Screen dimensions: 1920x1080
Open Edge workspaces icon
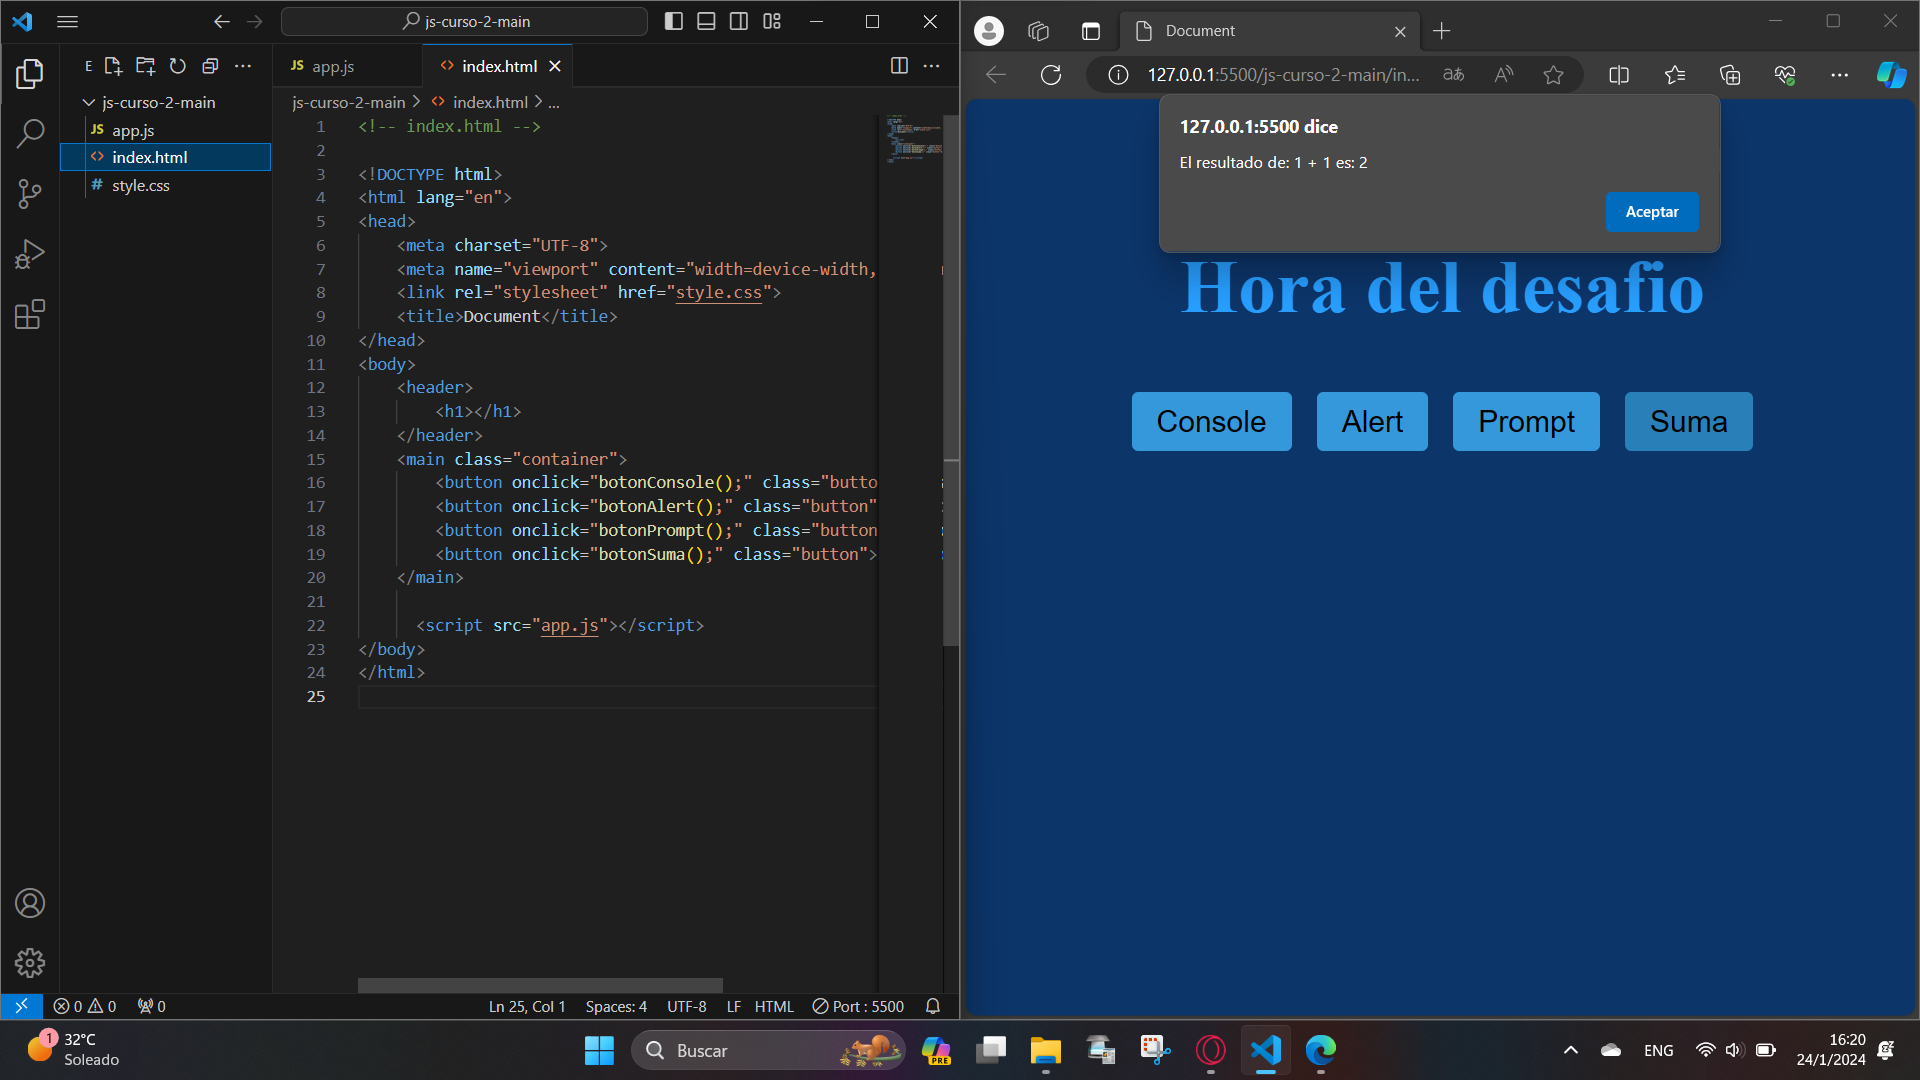pos(1039,31)
